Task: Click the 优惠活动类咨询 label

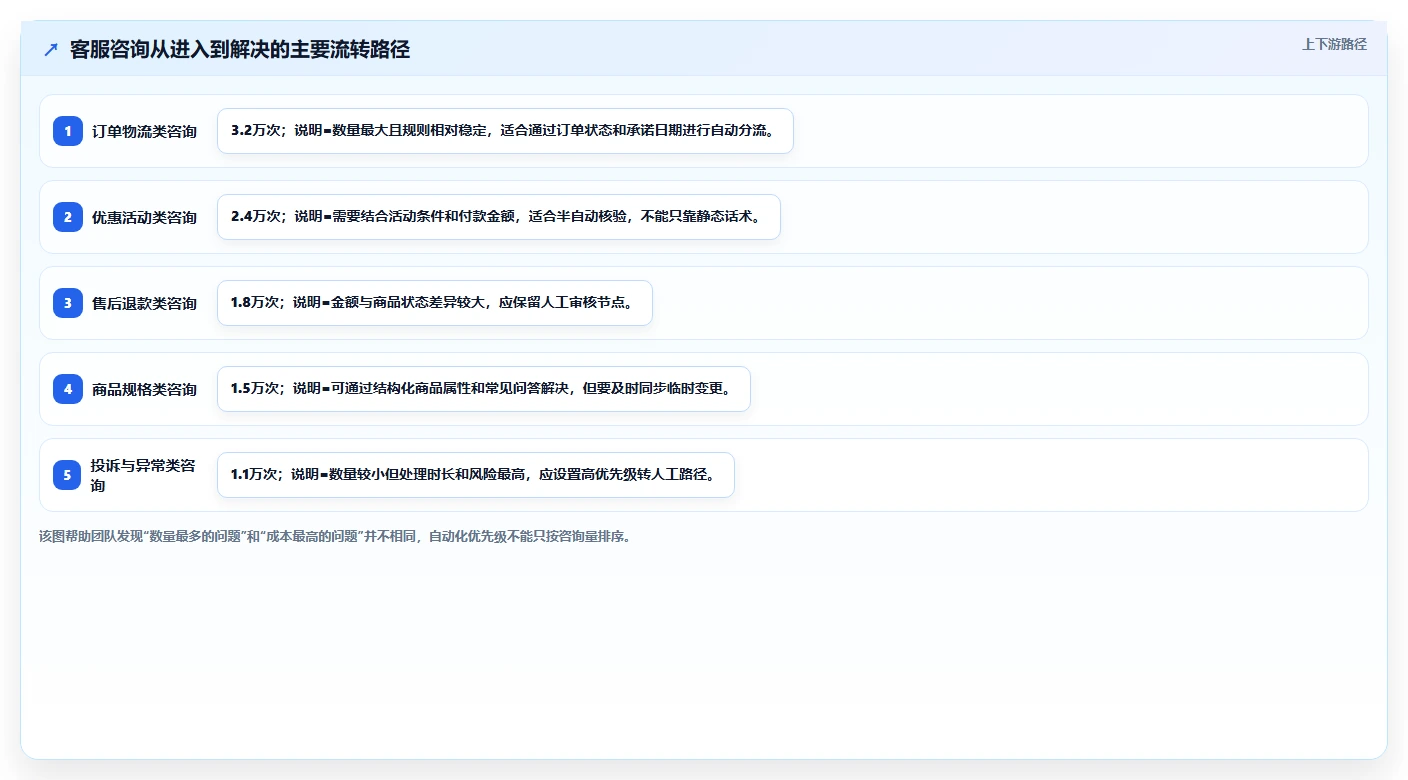Action: point(144,217)
